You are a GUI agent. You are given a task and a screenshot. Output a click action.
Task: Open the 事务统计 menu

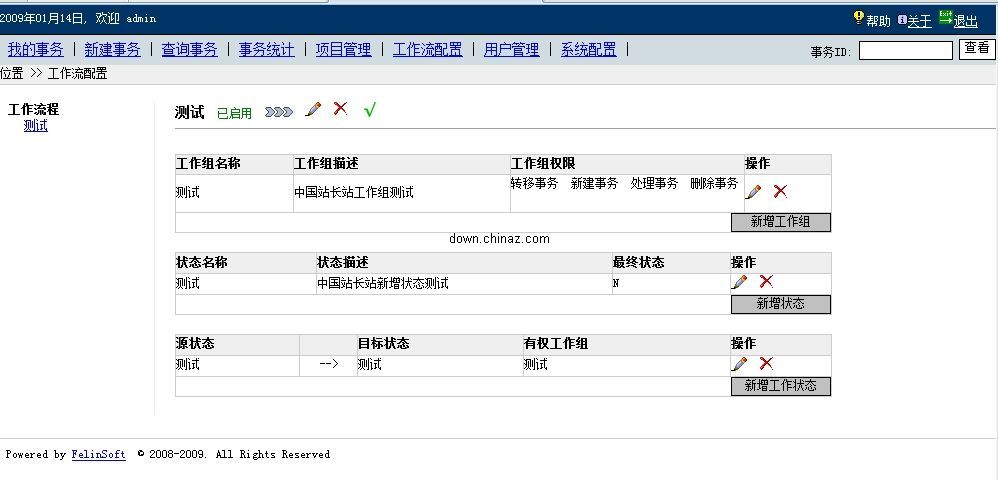pos(266,49)
